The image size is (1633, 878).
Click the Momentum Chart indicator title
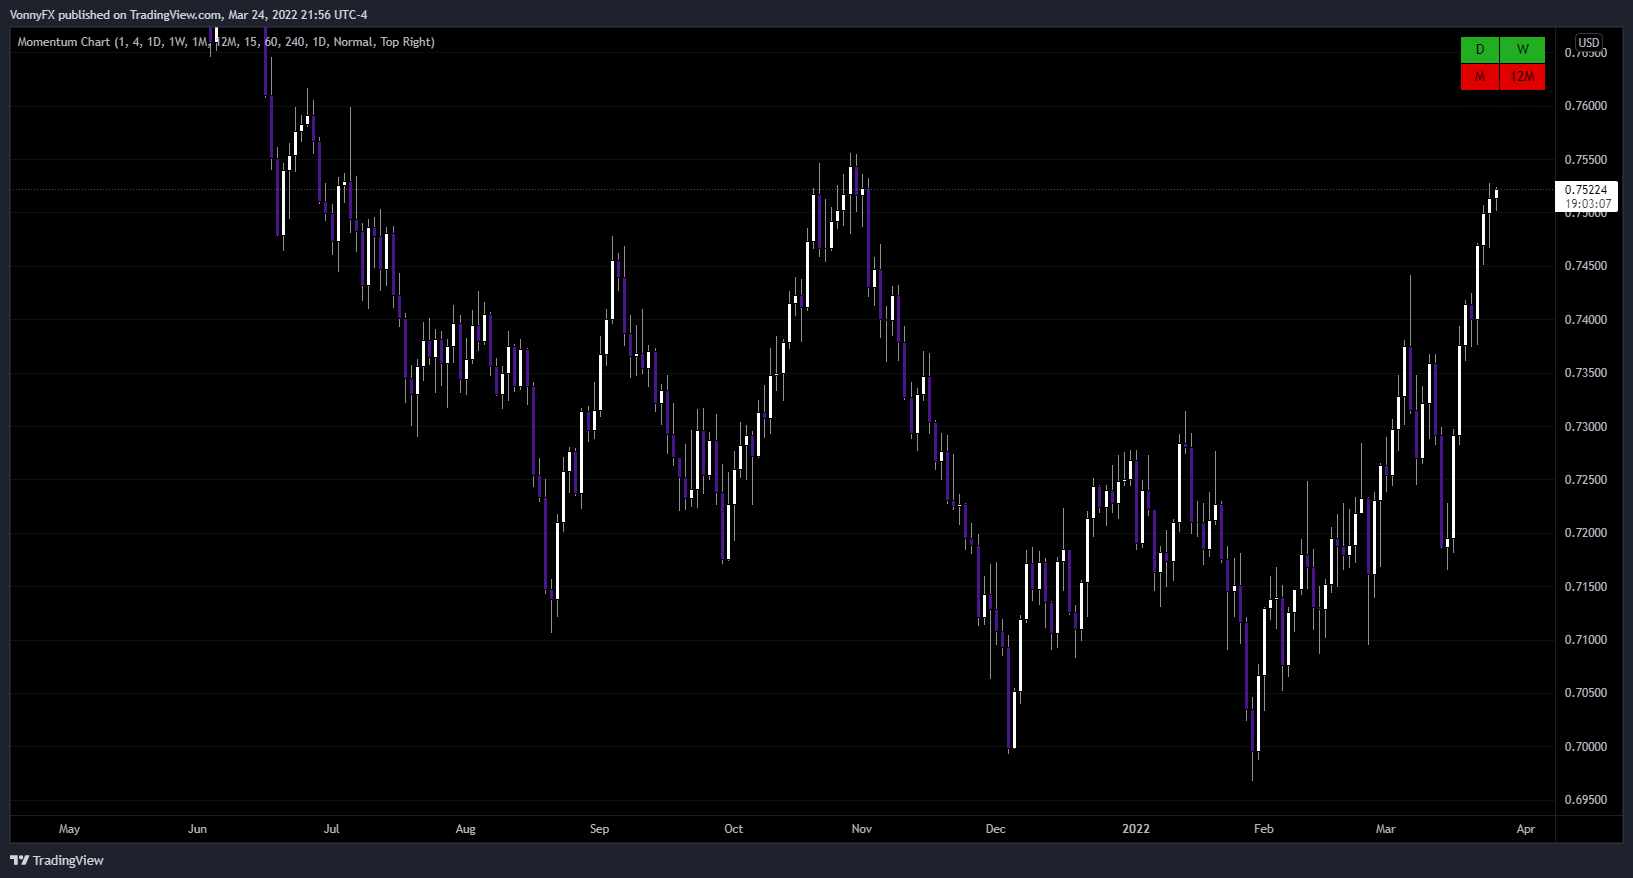click(226, 42)
